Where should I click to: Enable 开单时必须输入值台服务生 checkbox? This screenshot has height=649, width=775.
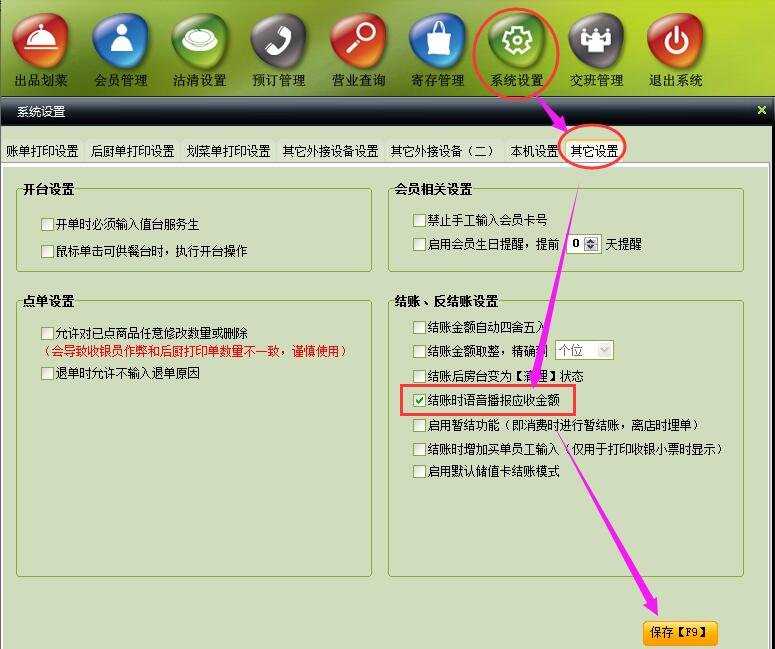click(x=47, y=225)
